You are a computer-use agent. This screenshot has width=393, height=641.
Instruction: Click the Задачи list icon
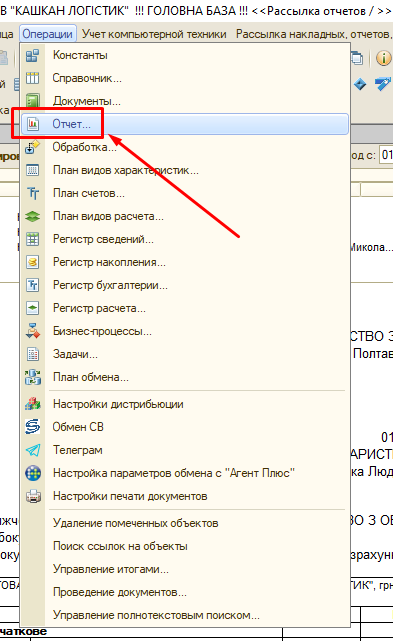[x=33, y=354]
